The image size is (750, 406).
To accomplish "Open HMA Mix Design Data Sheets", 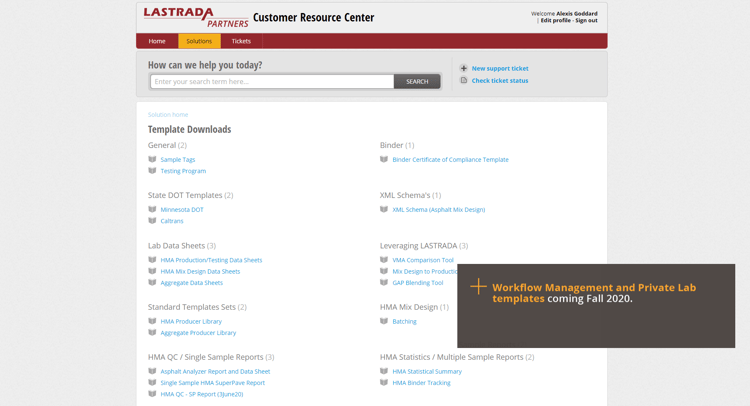I will click(200, 272).
